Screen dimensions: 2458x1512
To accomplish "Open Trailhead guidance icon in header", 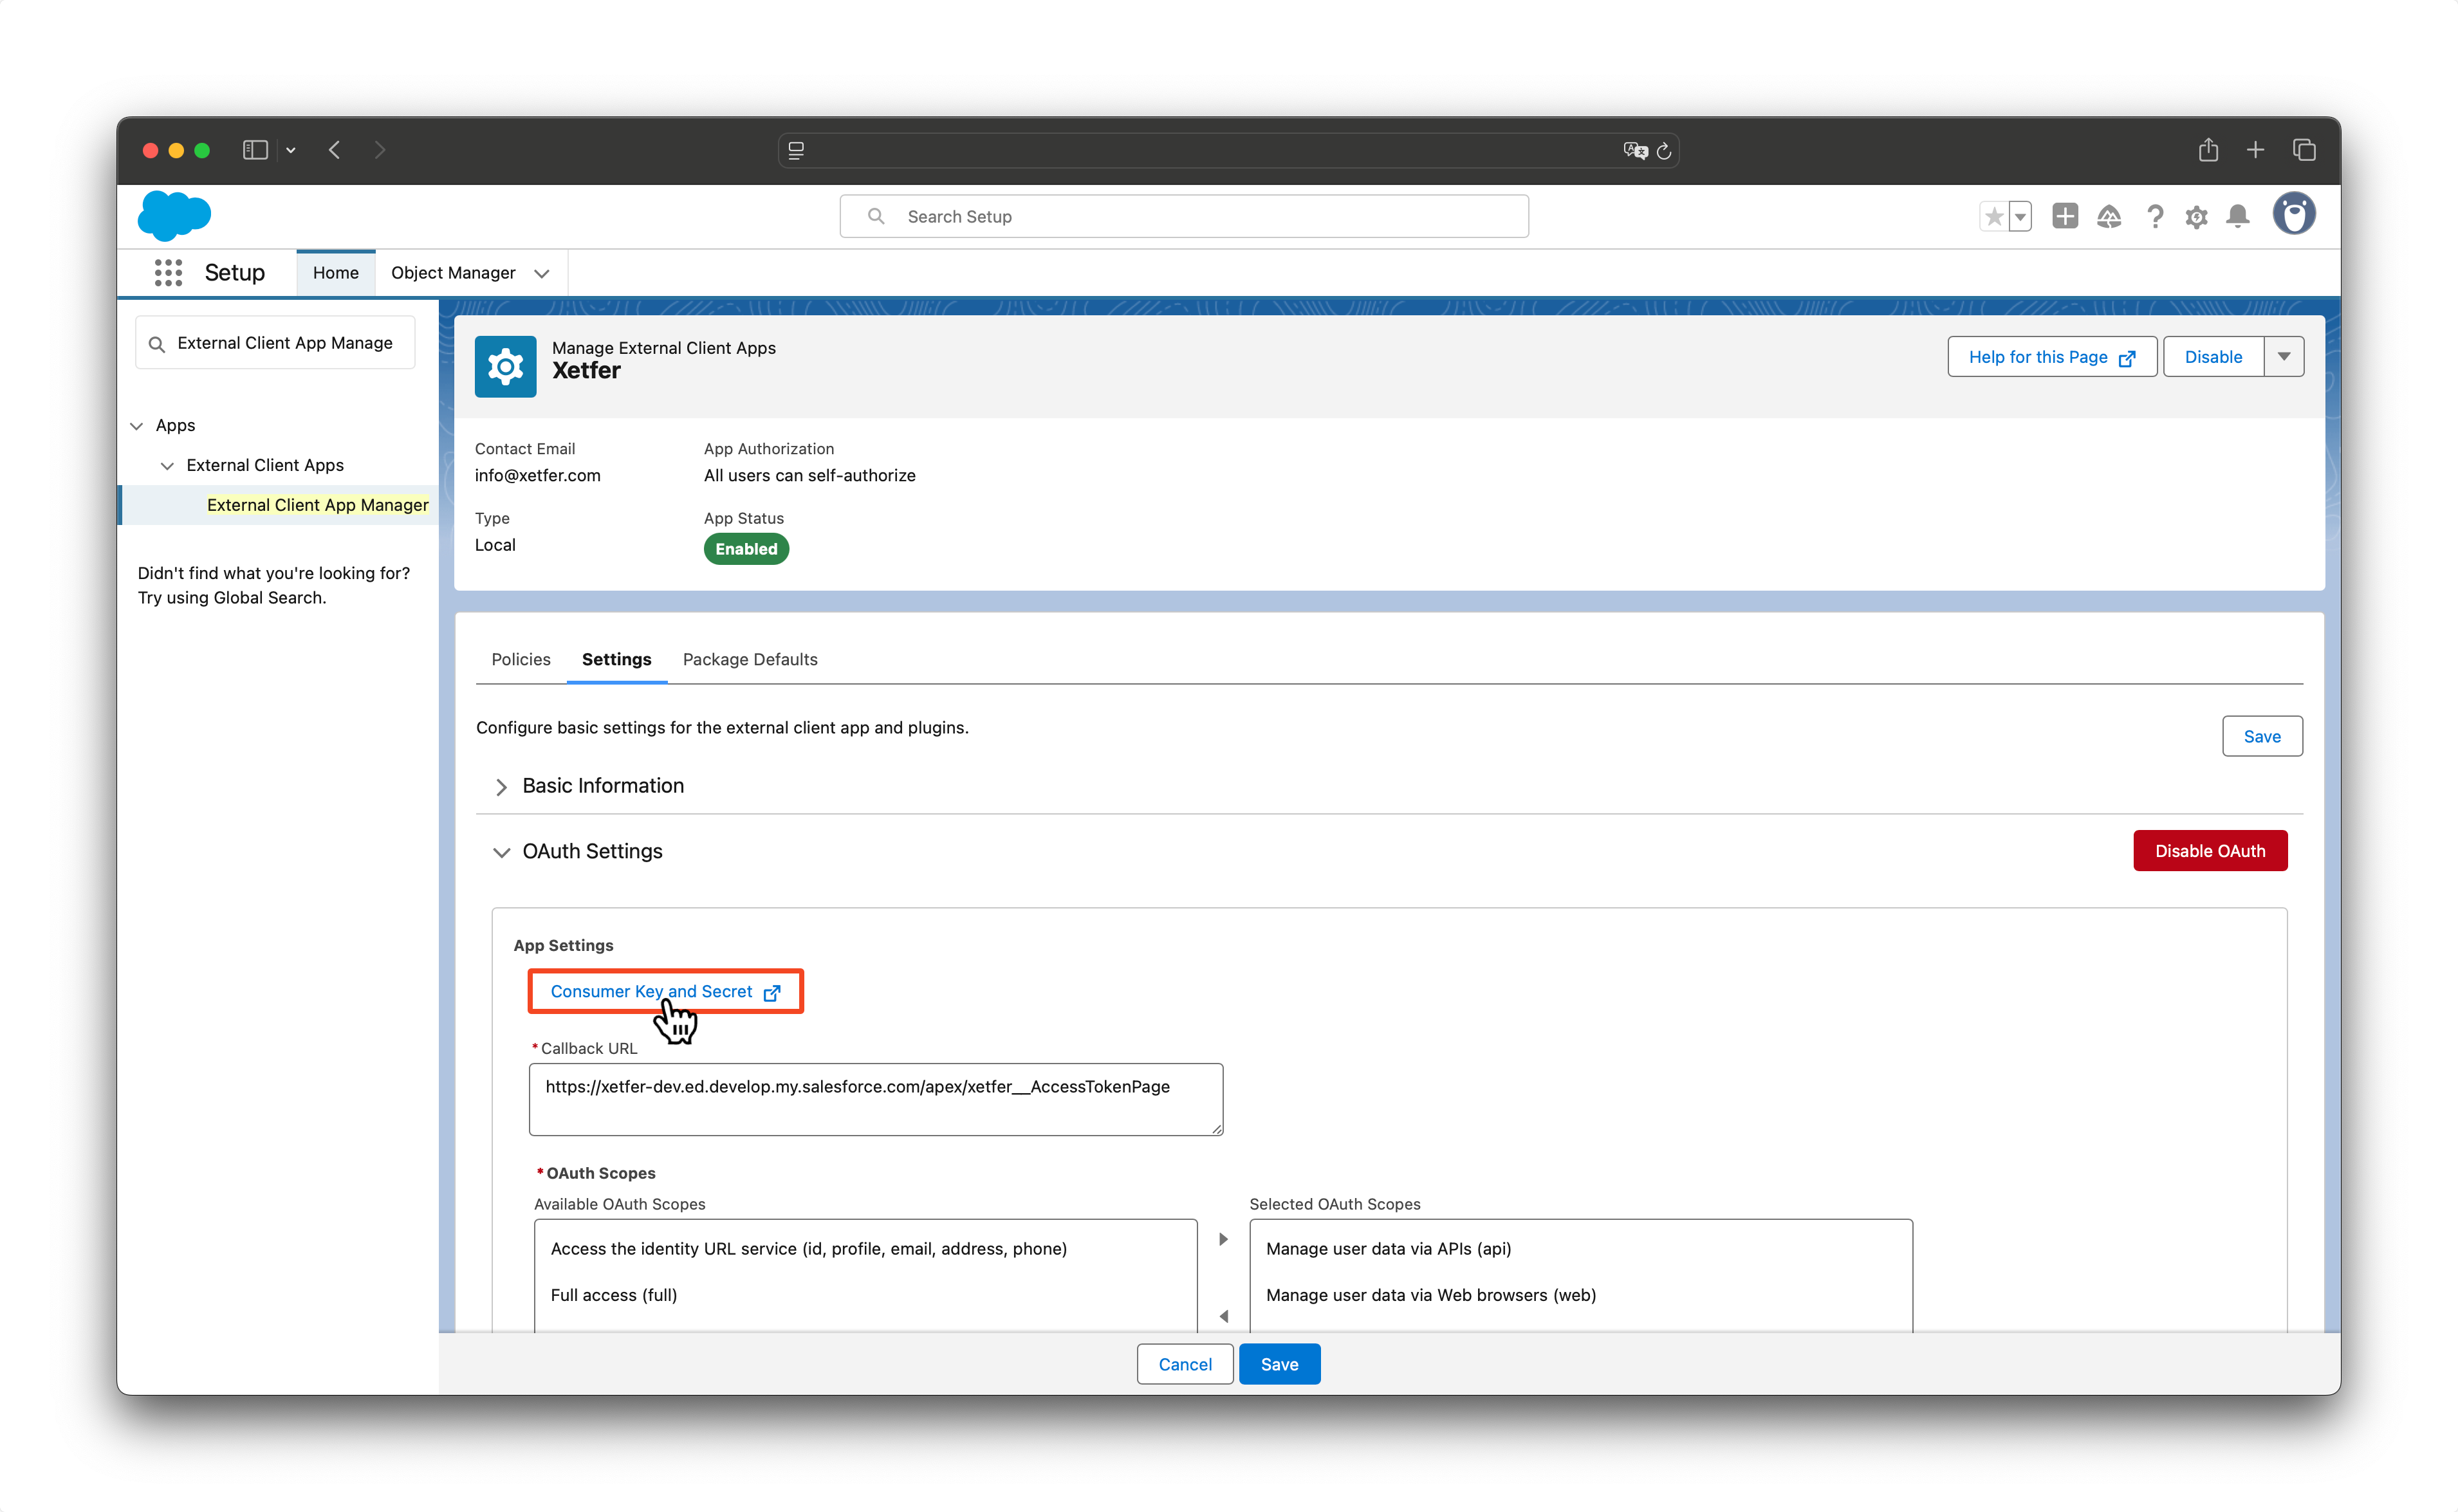I will [x=2109, y=216].
